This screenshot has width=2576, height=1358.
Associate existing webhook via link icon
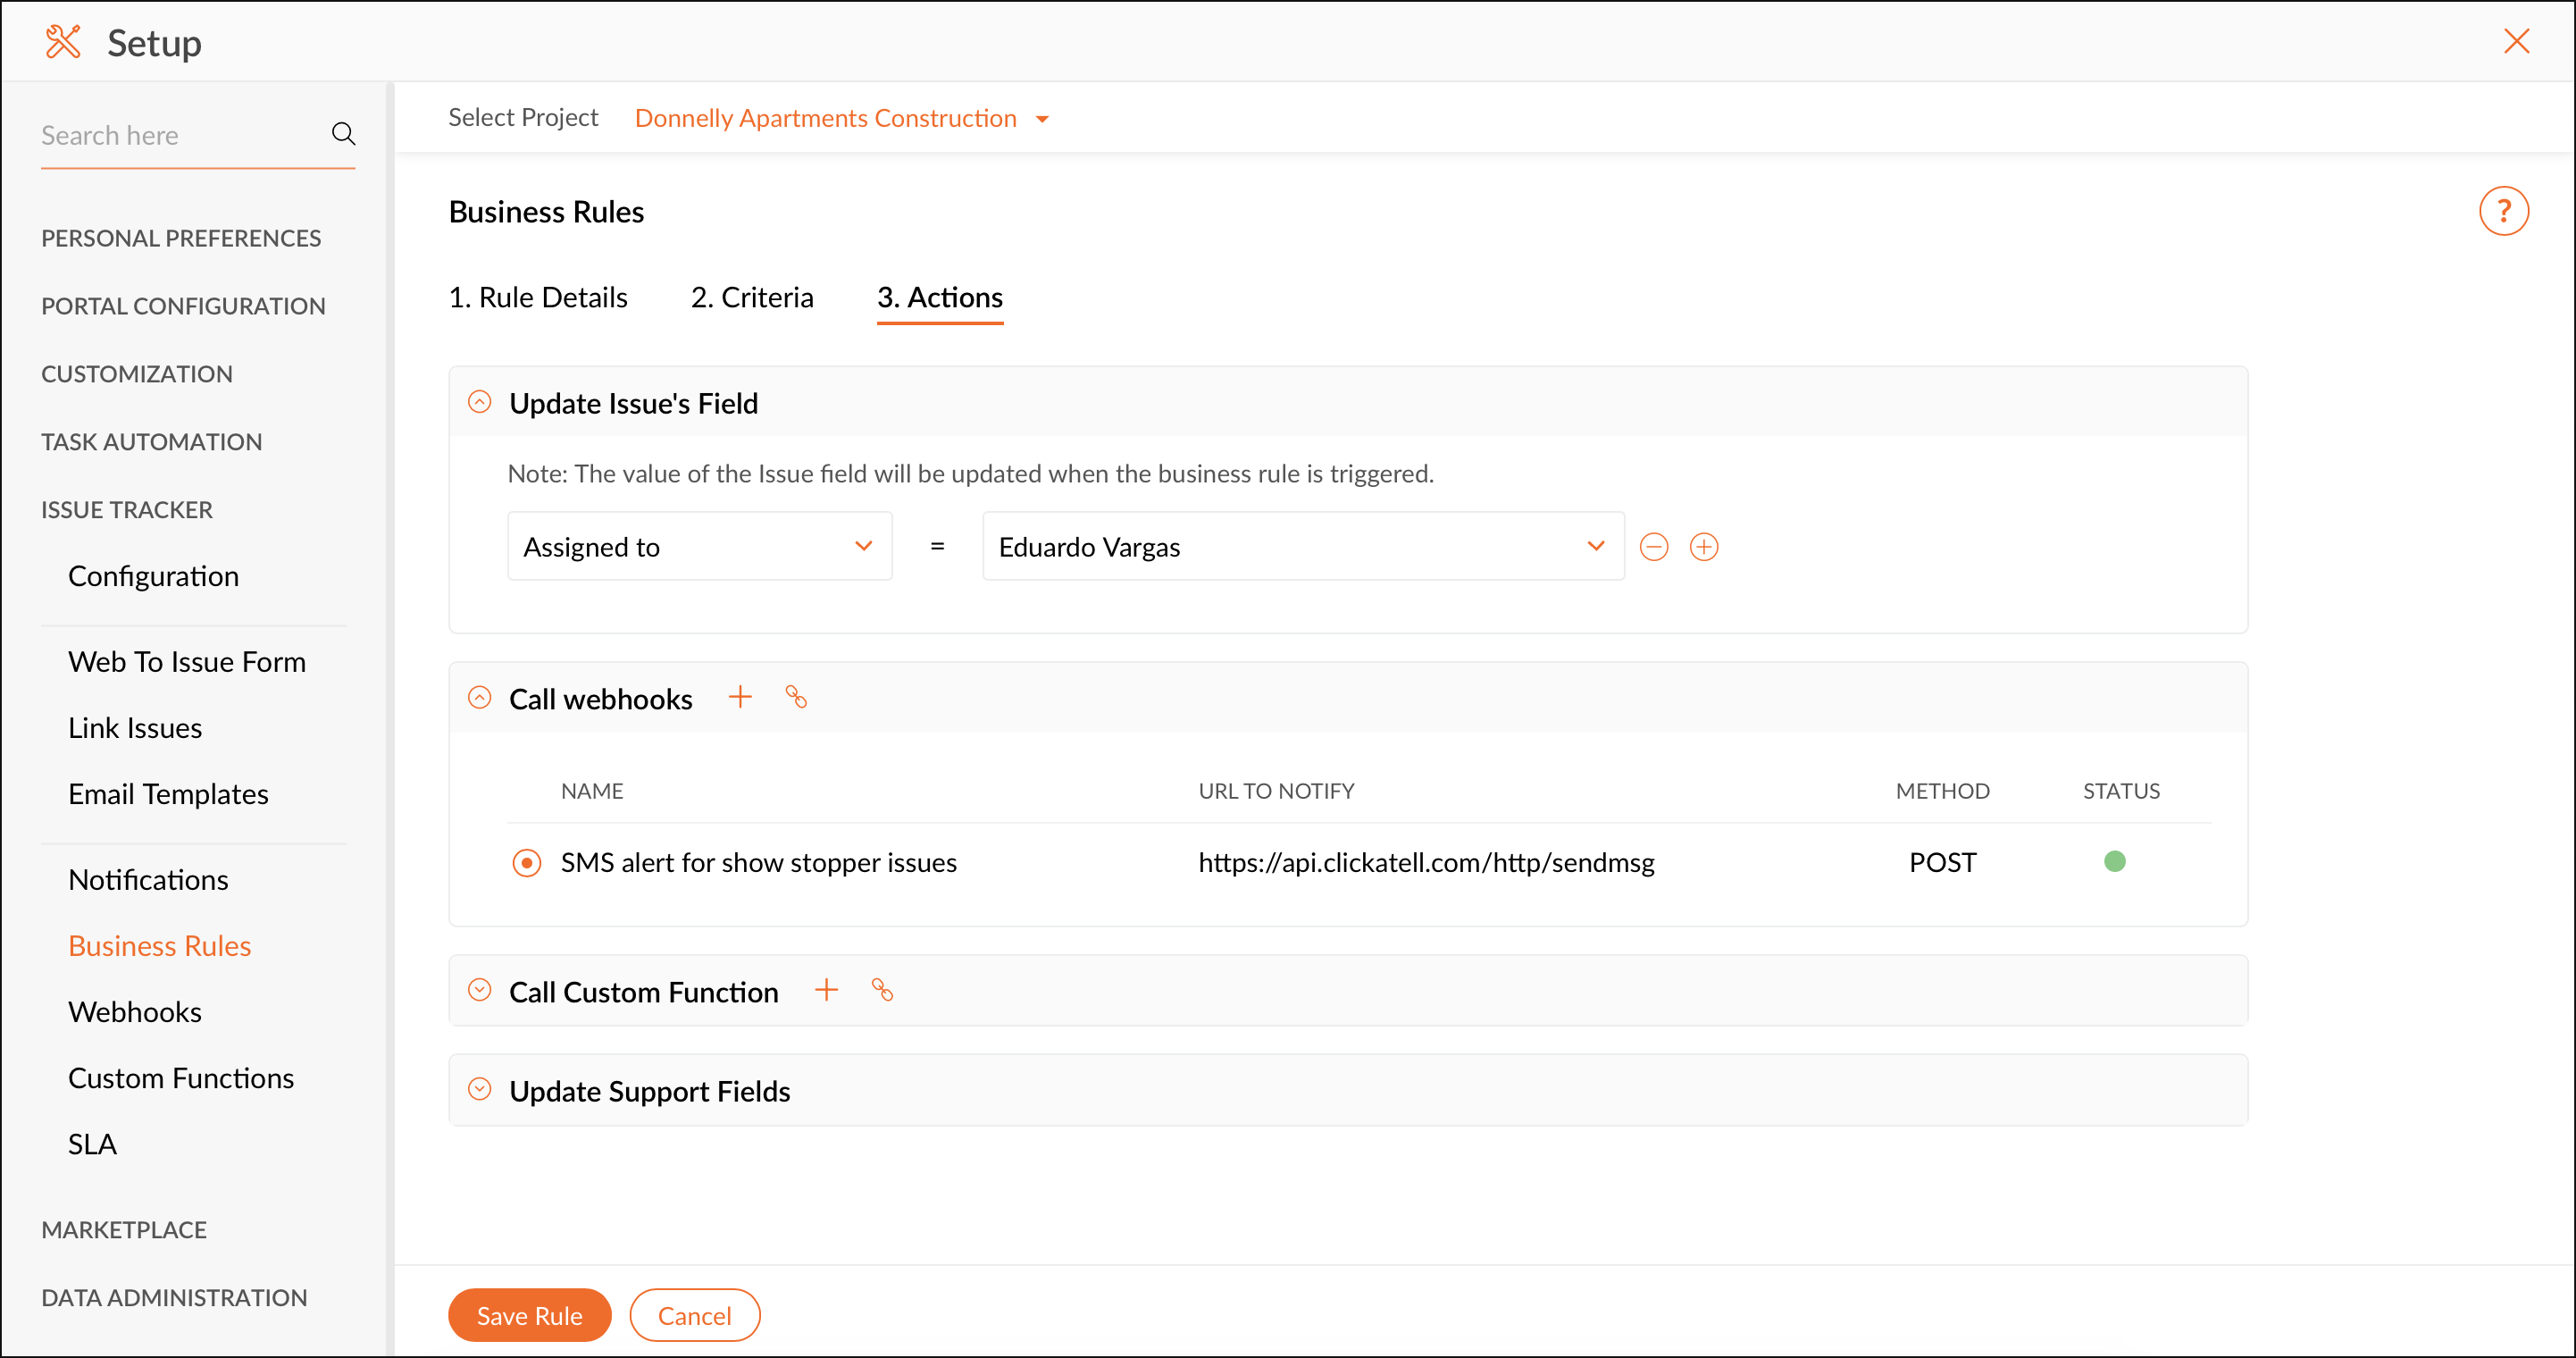[x=796, y=697]
